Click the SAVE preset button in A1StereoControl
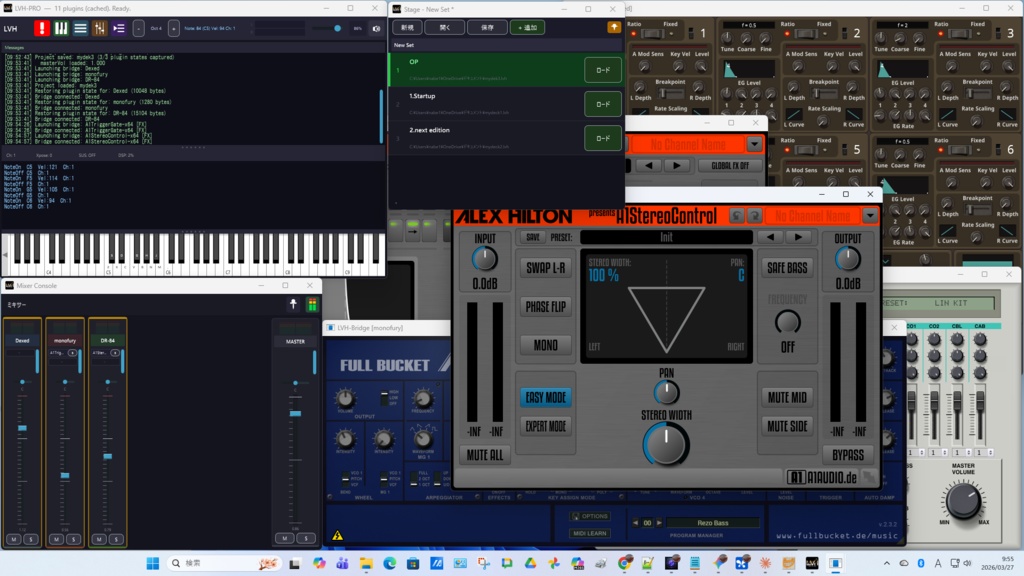 point(533,237)
